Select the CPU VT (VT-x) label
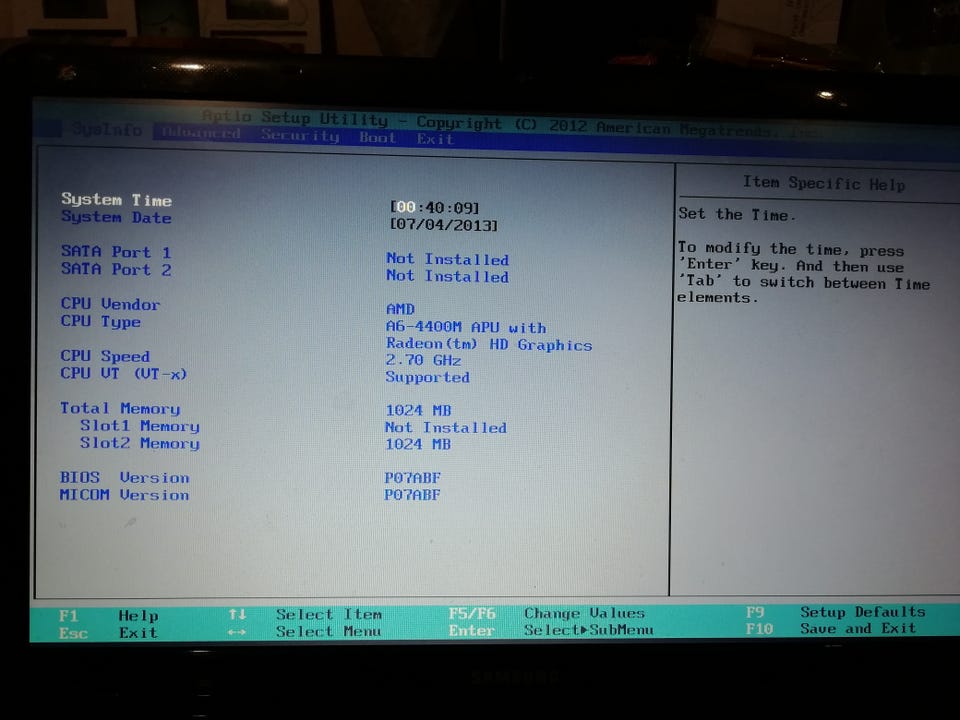Image resolution: width=960 pixels, height=720 pixels. 123,373
